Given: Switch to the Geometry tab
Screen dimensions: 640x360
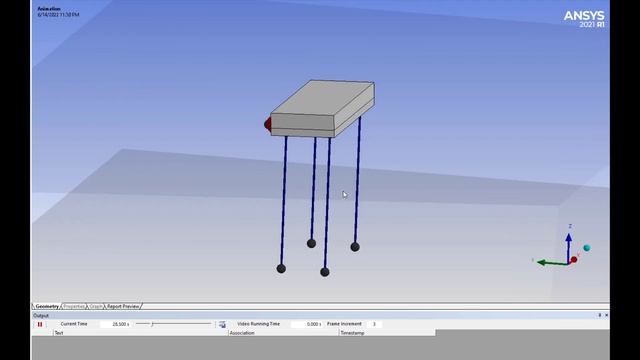Looking at the screenshot, I should click(x=47, y=306).
